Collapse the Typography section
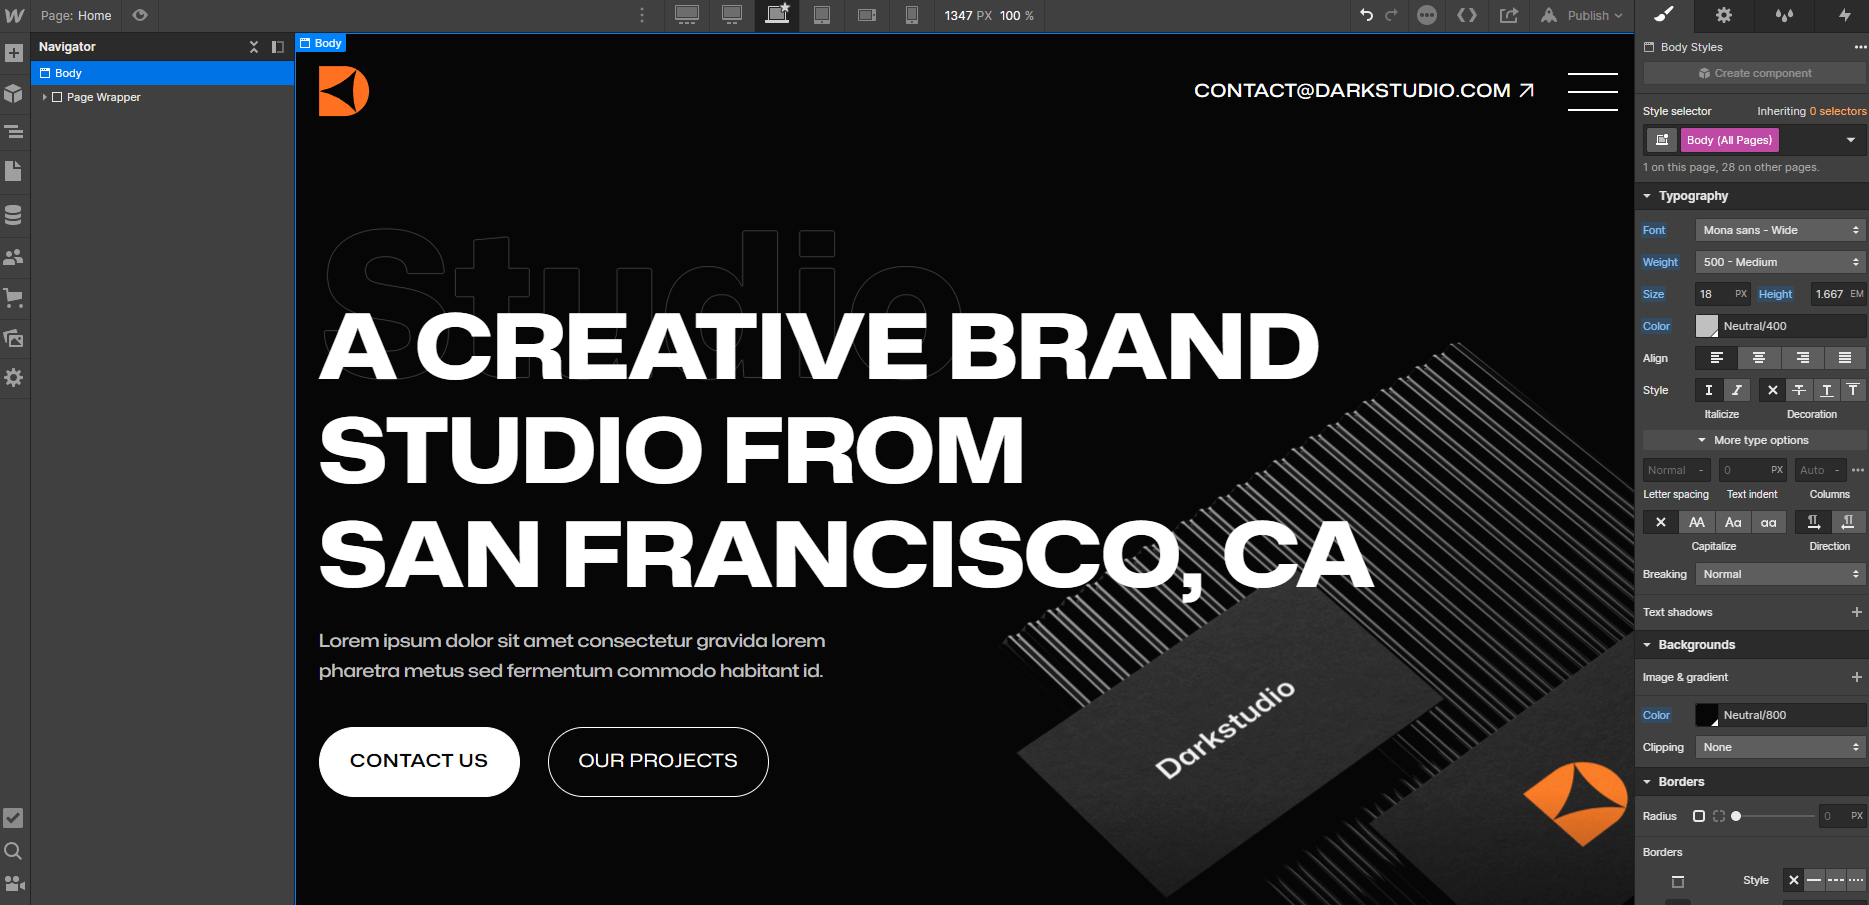The height and width of the screenshot is (905, 1869). 1648,195
